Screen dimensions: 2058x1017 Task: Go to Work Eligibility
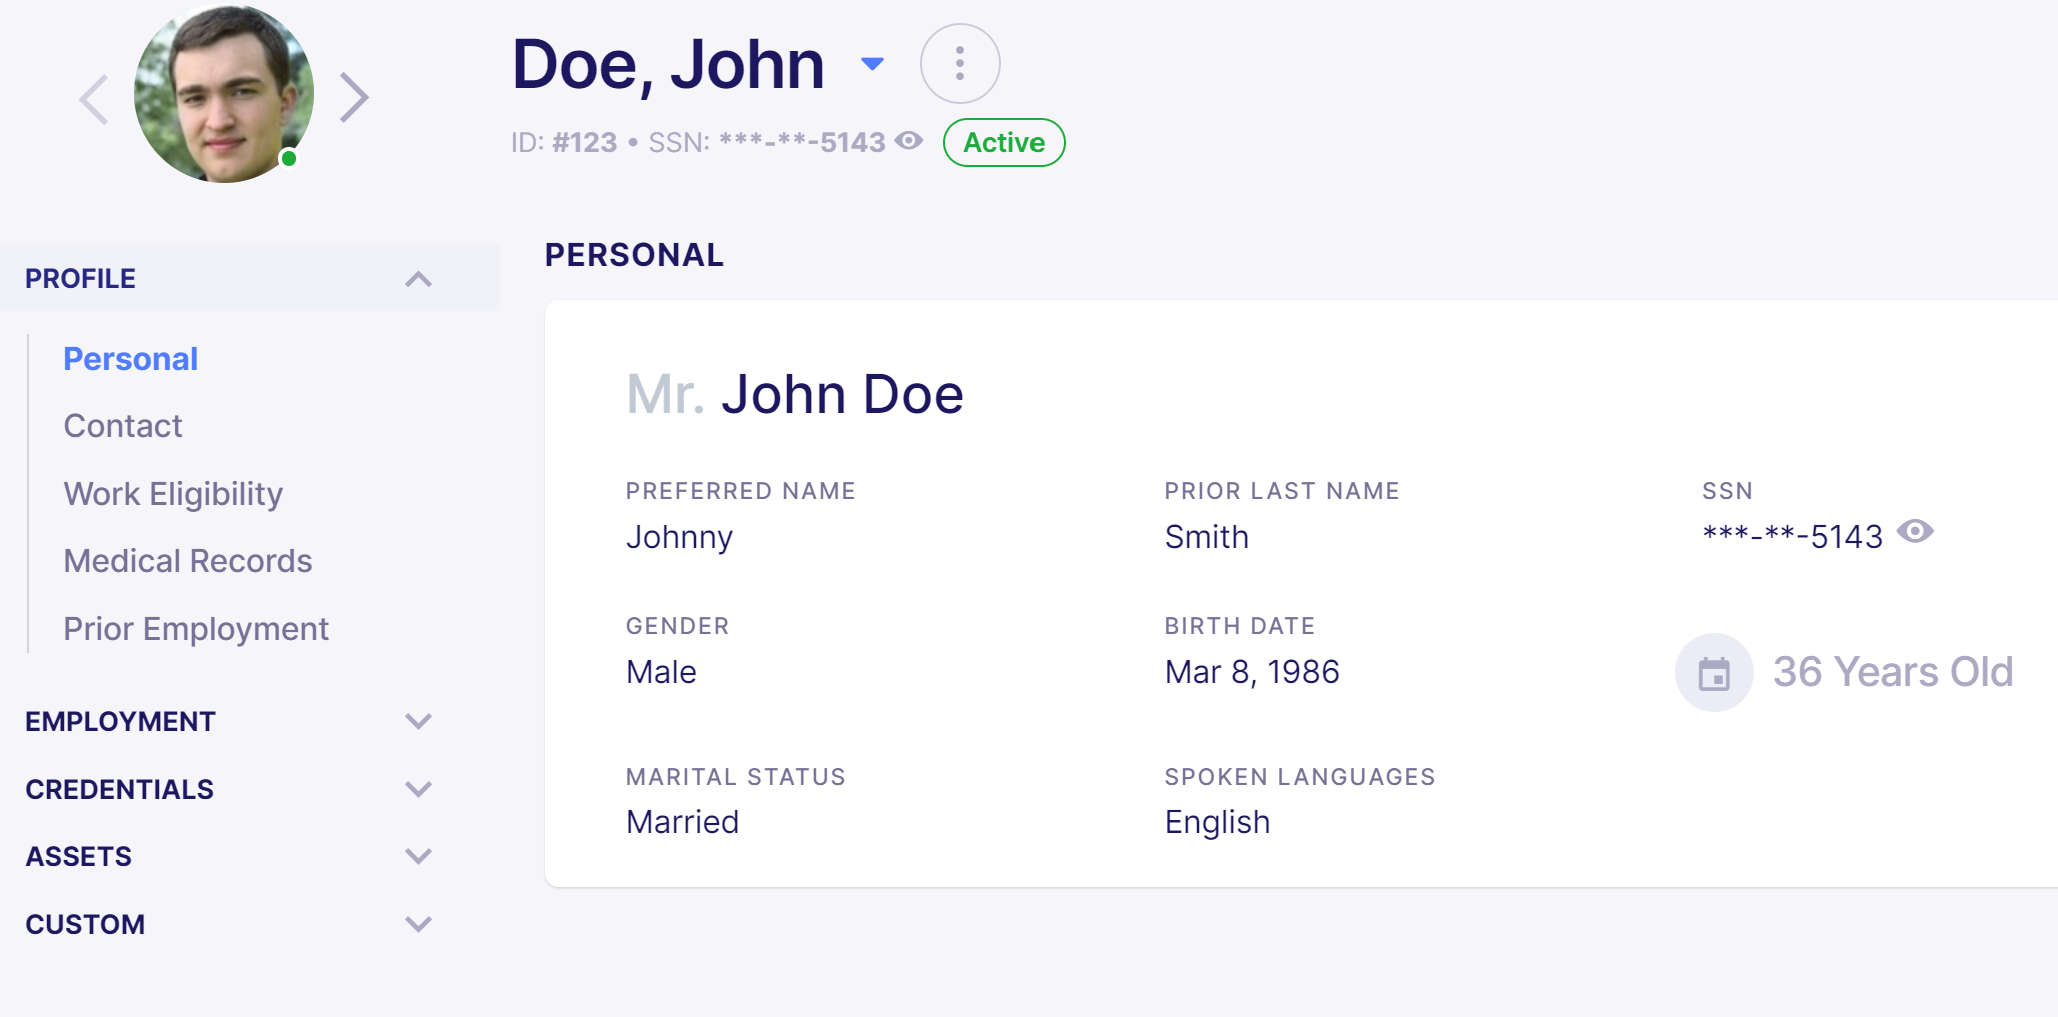click(x=173, y=494)
